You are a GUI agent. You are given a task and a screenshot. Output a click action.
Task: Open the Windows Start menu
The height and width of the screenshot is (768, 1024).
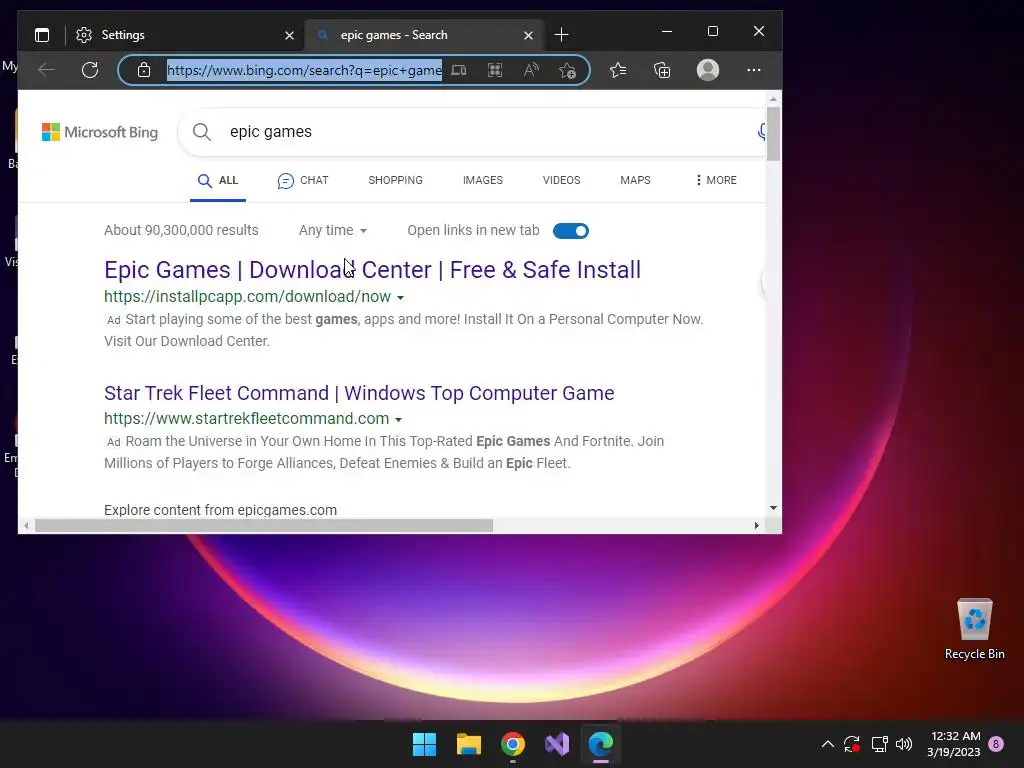tap(424, 744)
